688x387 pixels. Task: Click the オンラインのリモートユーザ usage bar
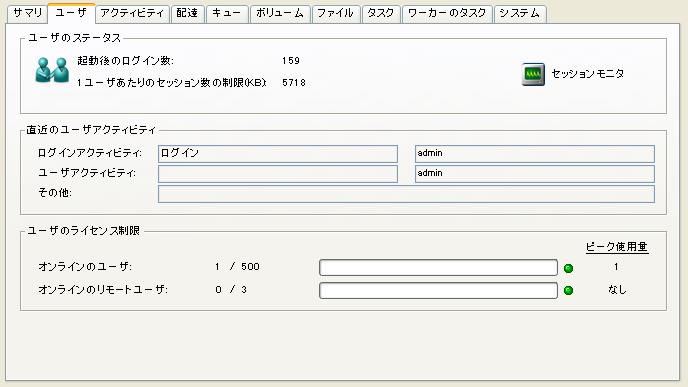click(438, 290)
